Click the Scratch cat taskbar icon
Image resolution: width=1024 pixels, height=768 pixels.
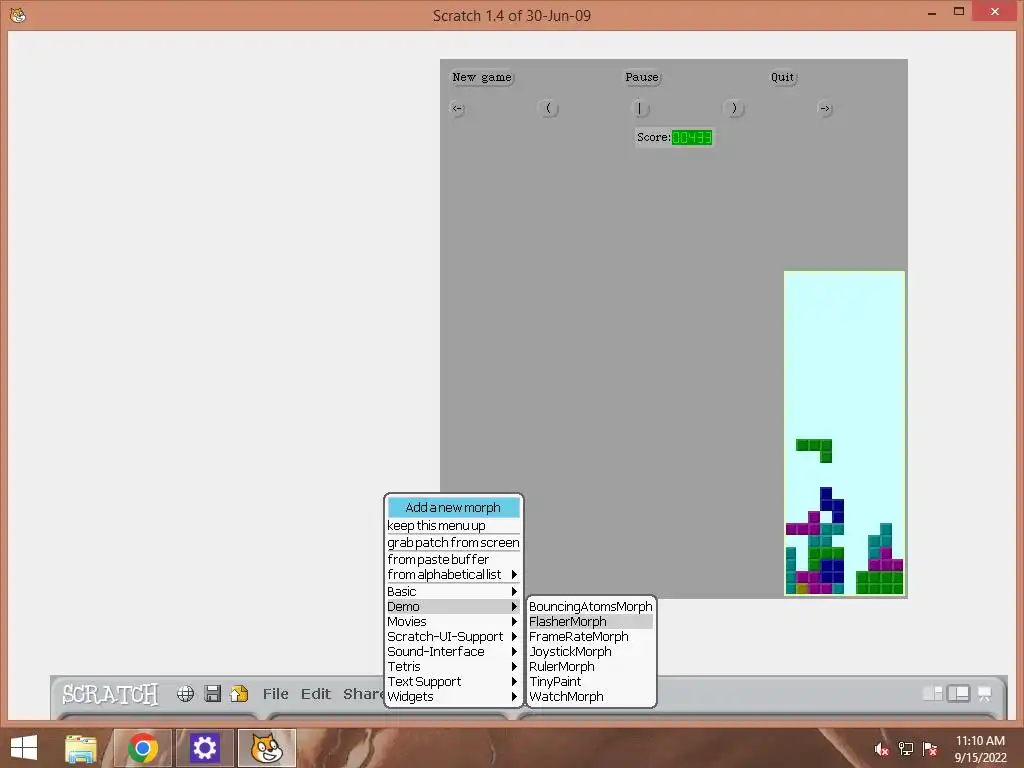[x=266, y=748]
